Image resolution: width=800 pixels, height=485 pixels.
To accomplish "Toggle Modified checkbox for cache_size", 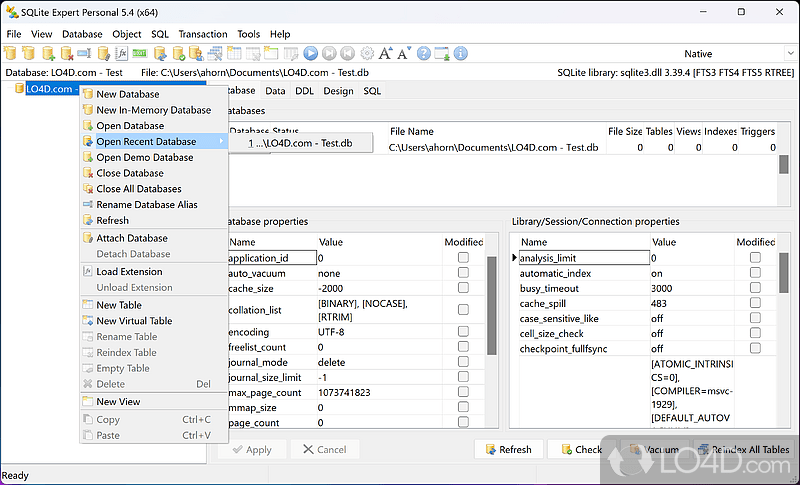I will [463, 288].
